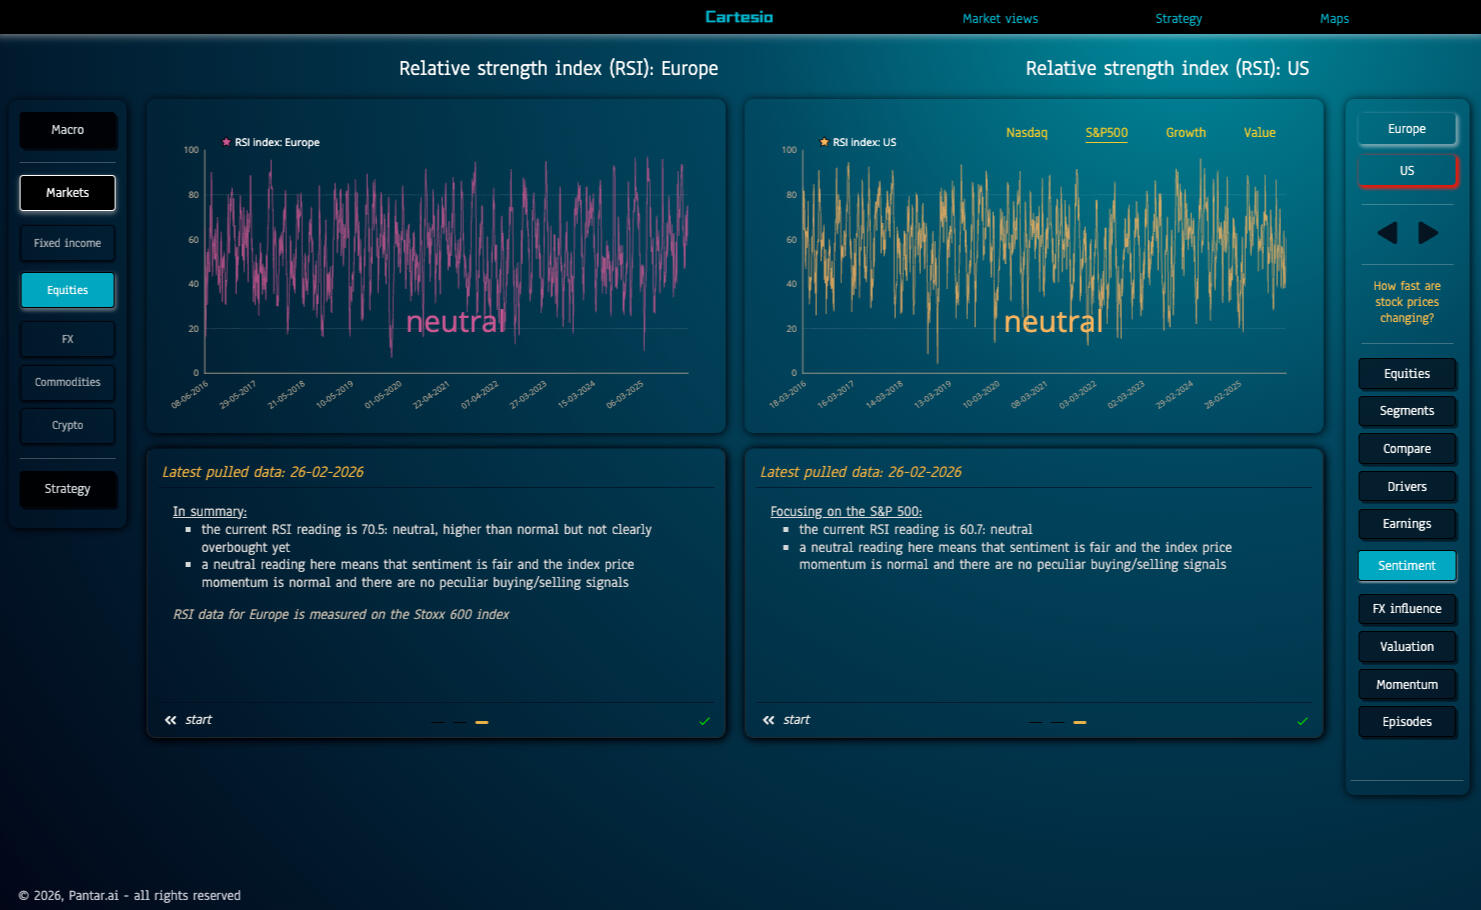Viewport: 1481px width, 910px height.
Task: Select the Europe region toggle button
Action: [x=1406, y=129]
